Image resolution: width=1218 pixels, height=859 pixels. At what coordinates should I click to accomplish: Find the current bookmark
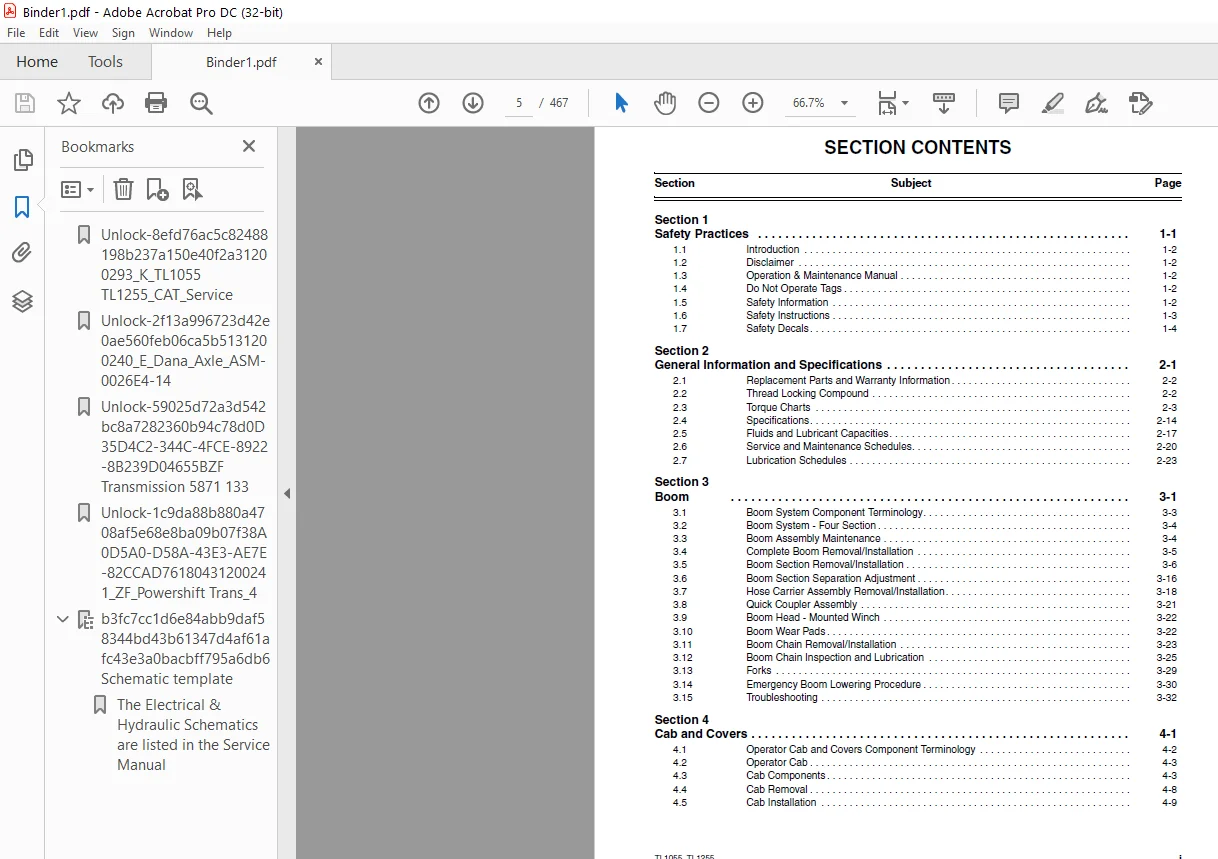[x=192, y=189]
